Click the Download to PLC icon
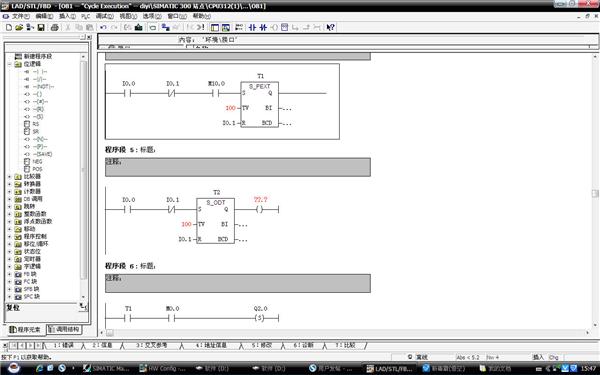 click(x=139, y=27)
